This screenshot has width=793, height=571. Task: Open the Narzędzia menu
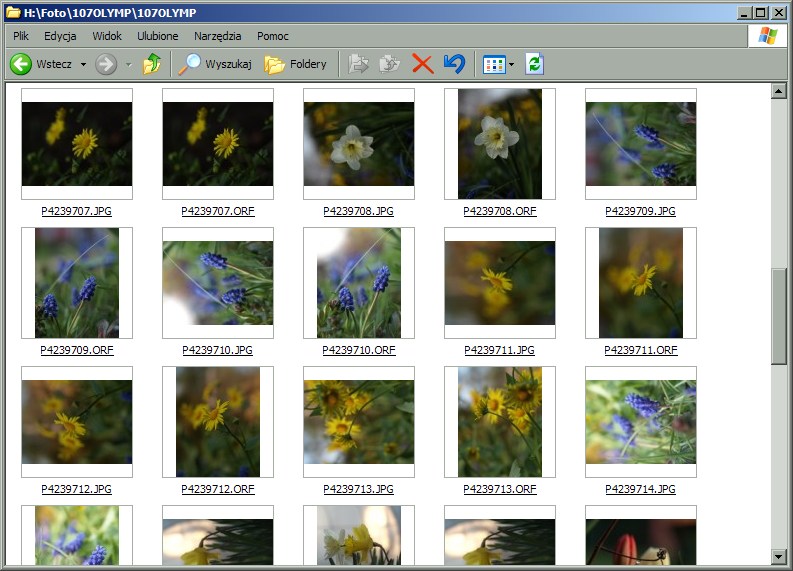pyautogui.click(x=217, y=36)
